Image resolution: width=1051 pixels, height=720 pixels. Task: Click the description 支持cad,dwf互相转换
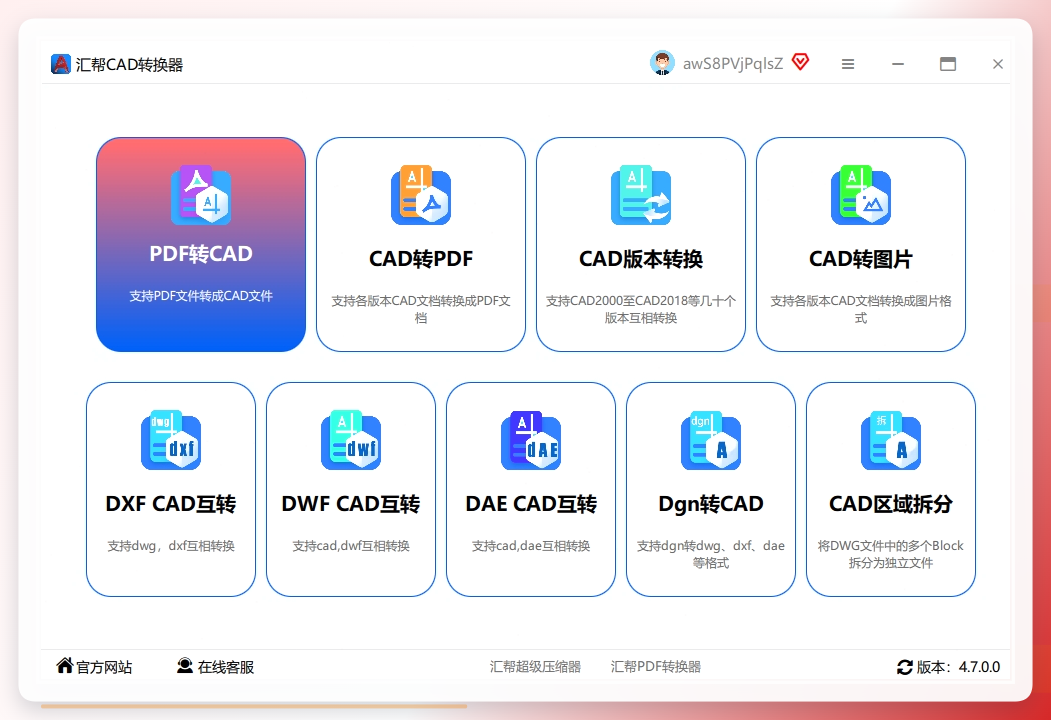pos(351,546)
